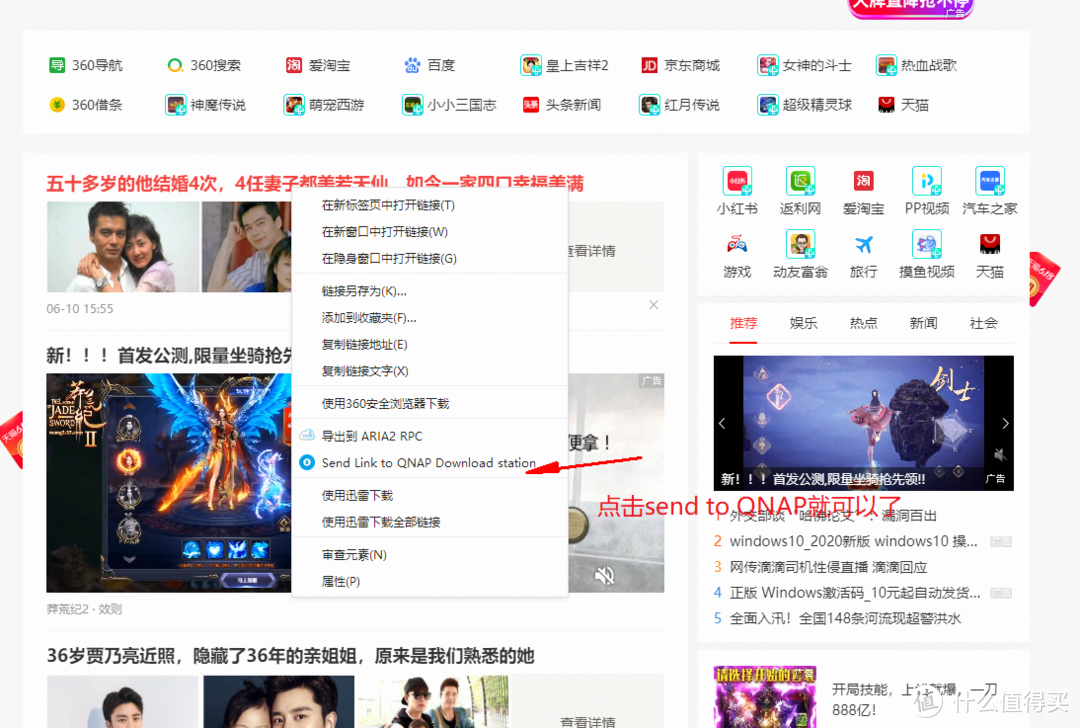Select 审查元素(N) menu entry
The height and width of the screenshot is (728, 1080).
pos(430,555)
